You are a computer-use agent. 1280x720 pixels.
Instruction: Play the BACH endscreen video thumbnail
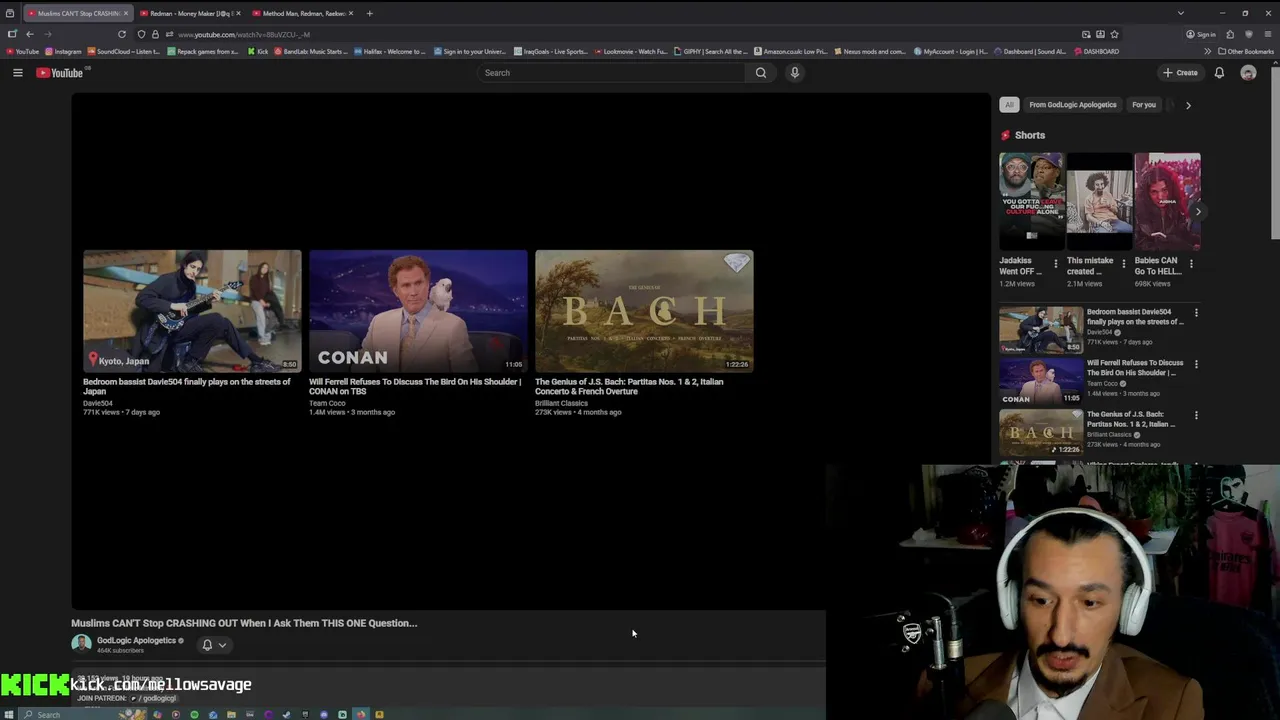tap(644, 311)
